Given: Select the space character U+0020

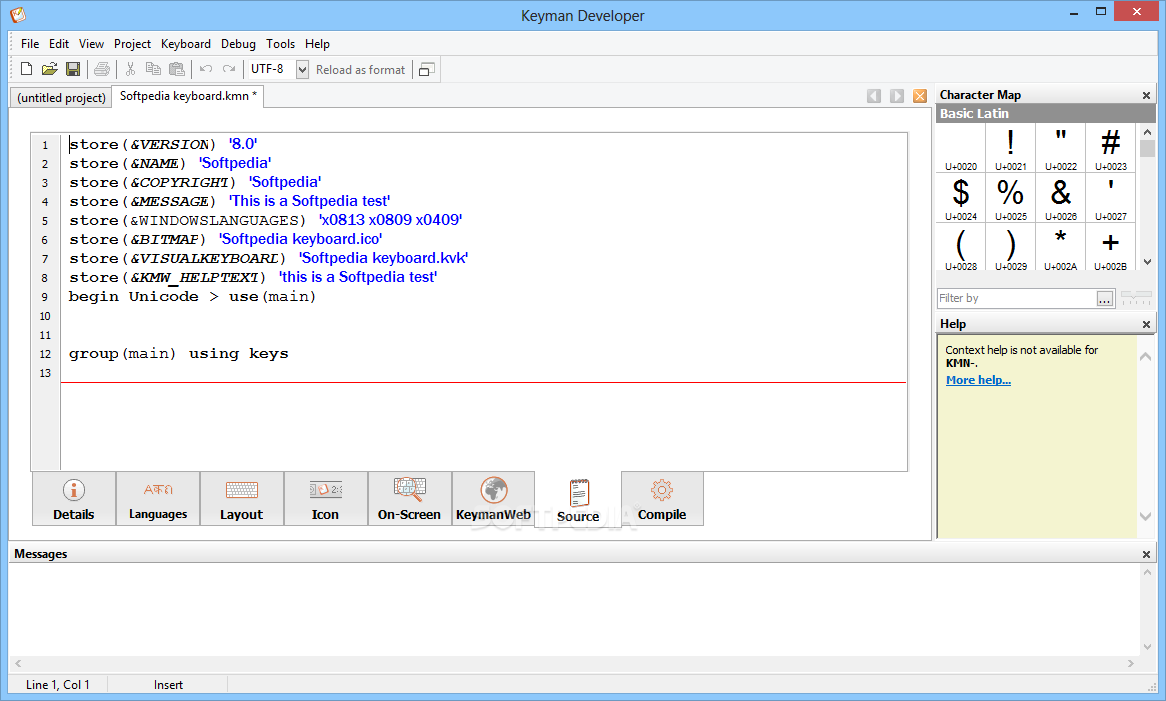Looking at the screenshot, I should (x=961, y=148).
